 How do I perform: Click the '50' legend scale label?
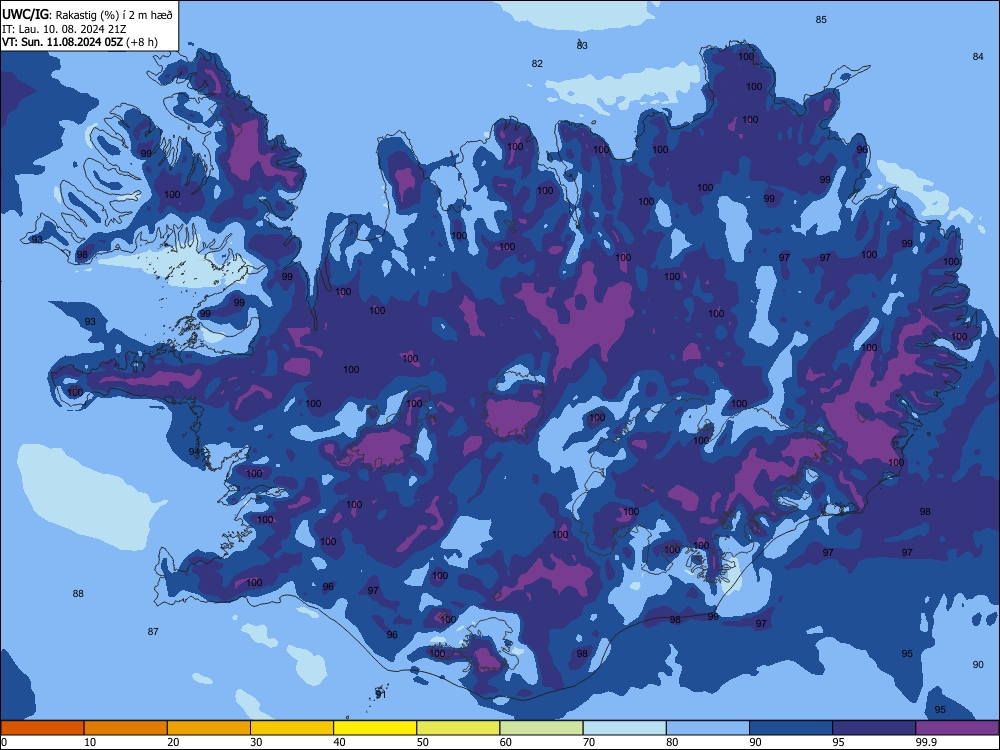point(423,742)
